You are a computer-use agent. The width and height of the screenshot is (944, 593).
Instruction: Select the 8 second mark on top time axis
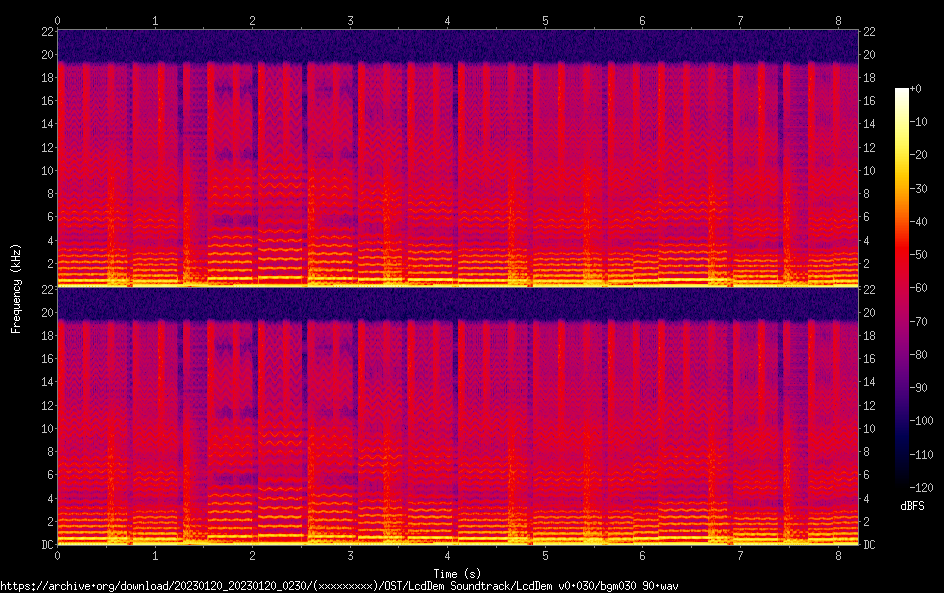click(838, 20)
